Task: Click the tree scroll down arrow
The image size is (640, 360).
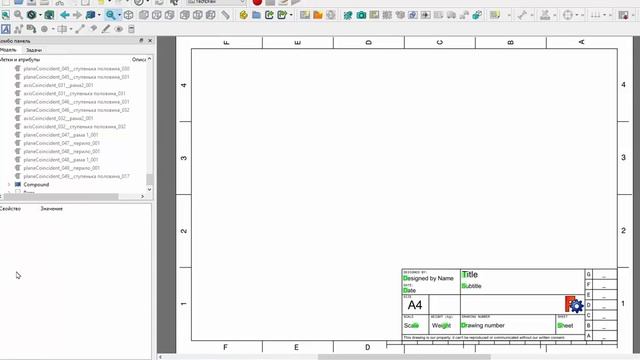Action: tap(150, 189)
